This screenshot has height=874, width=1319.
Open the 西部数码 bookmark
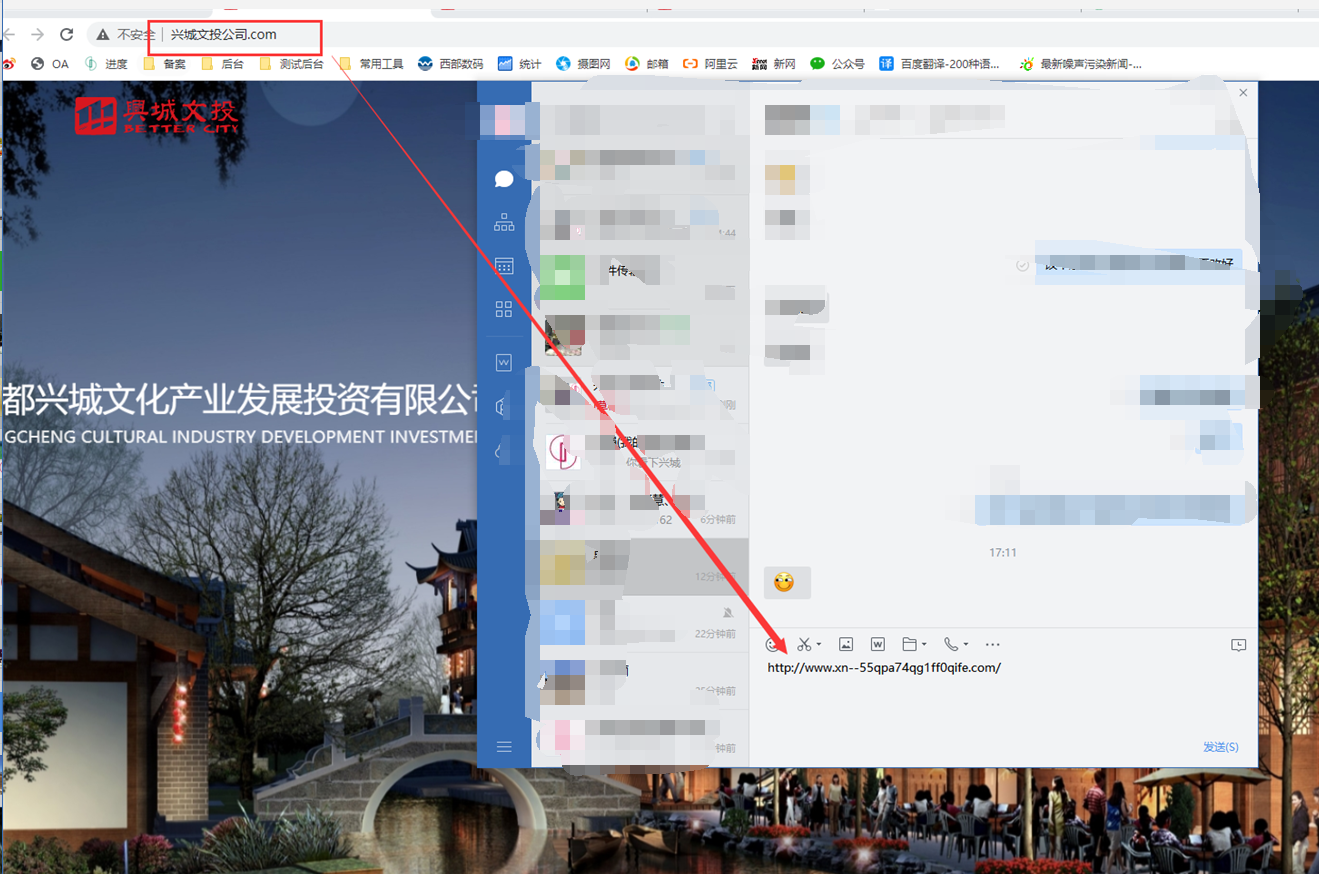[450, 64]
